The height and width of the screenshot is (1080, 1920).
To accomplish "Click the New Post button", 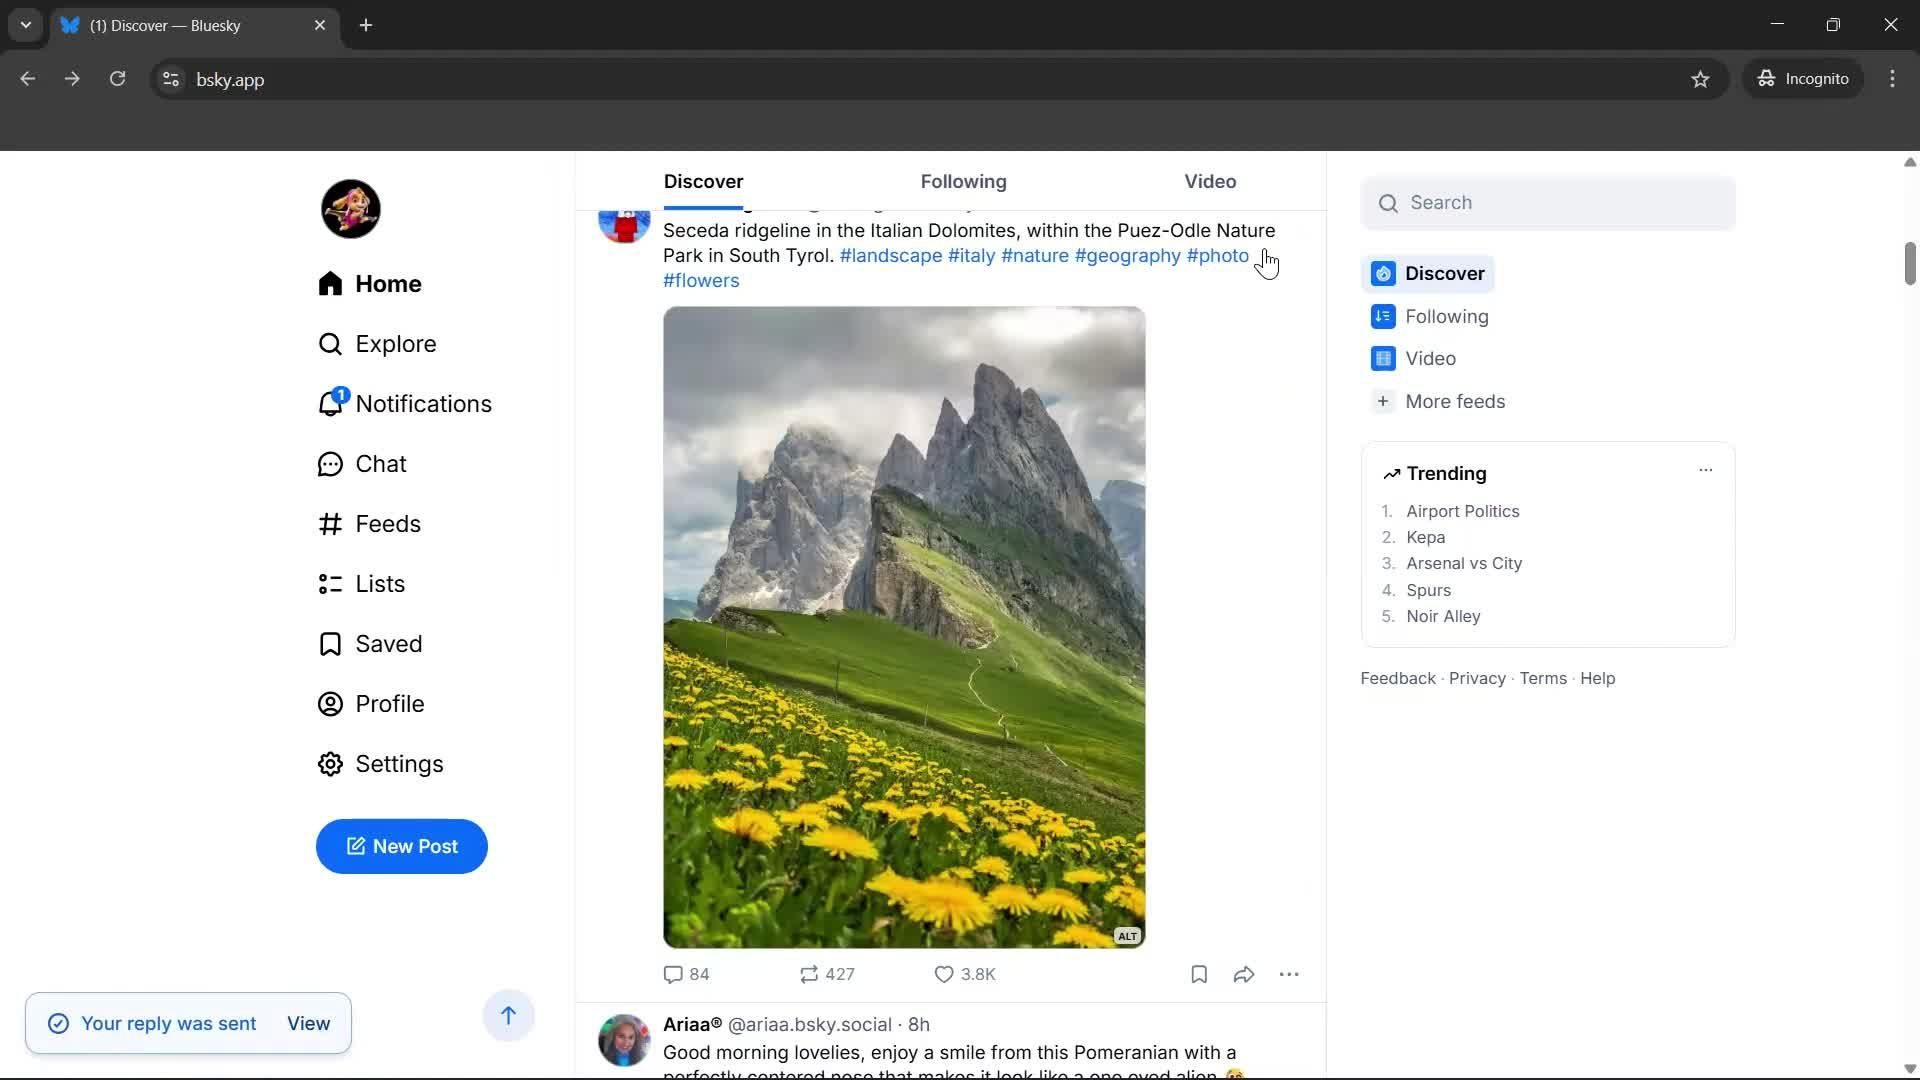I will point(401,846).
